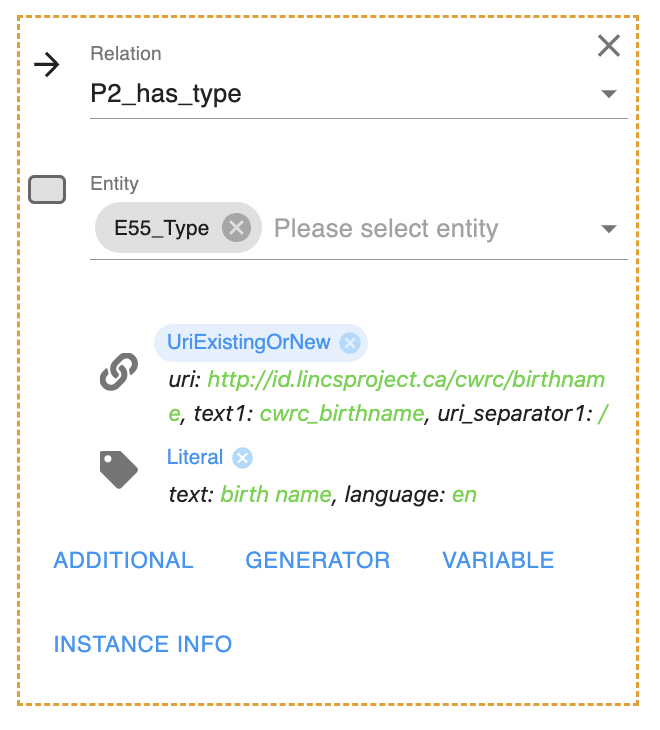
Task: Open the Relation dropdown arrow
Action: (x=608, y=95)
